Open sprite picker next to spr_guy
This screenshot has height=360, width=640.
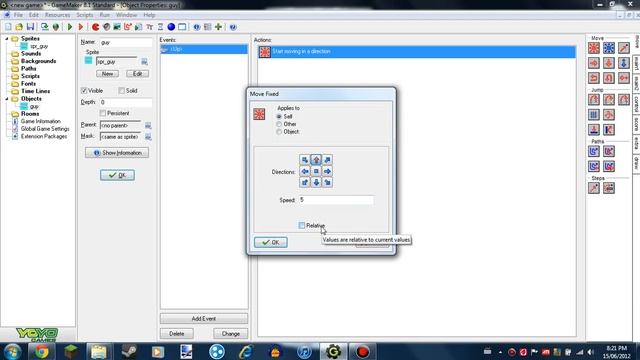coord(144,62)
